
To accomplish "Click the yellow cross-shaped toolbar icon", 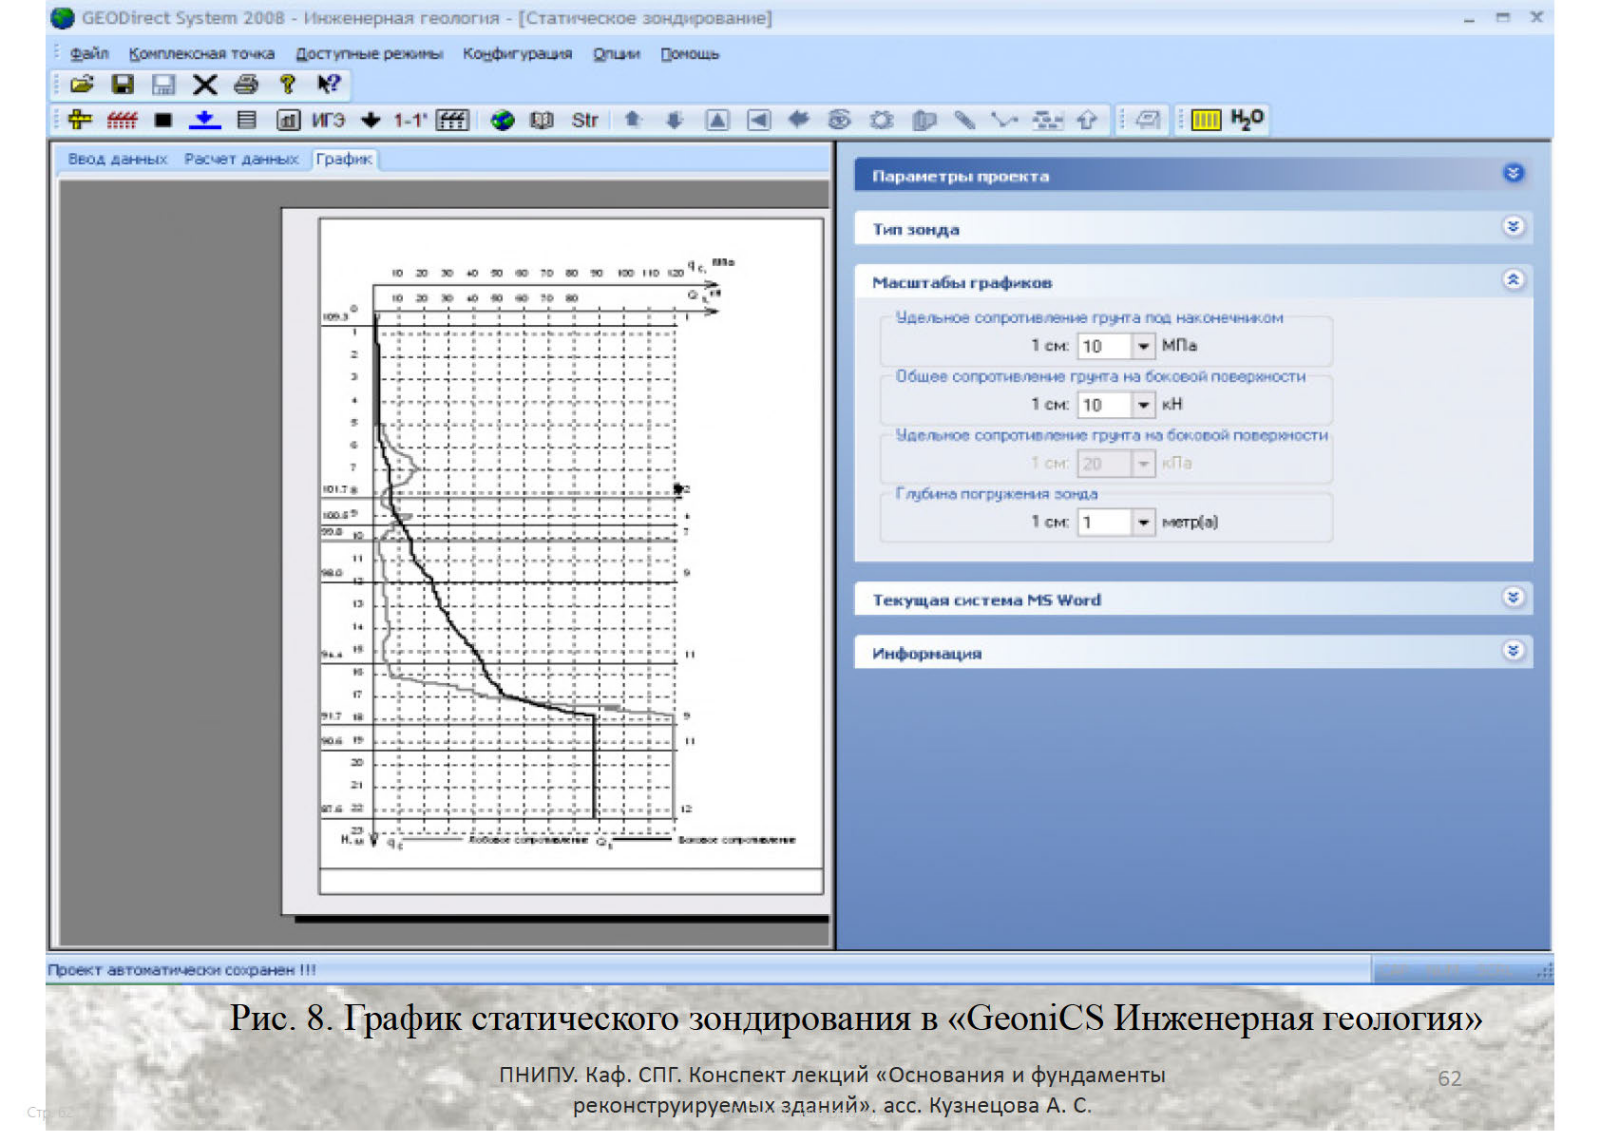I will point(80,120).
